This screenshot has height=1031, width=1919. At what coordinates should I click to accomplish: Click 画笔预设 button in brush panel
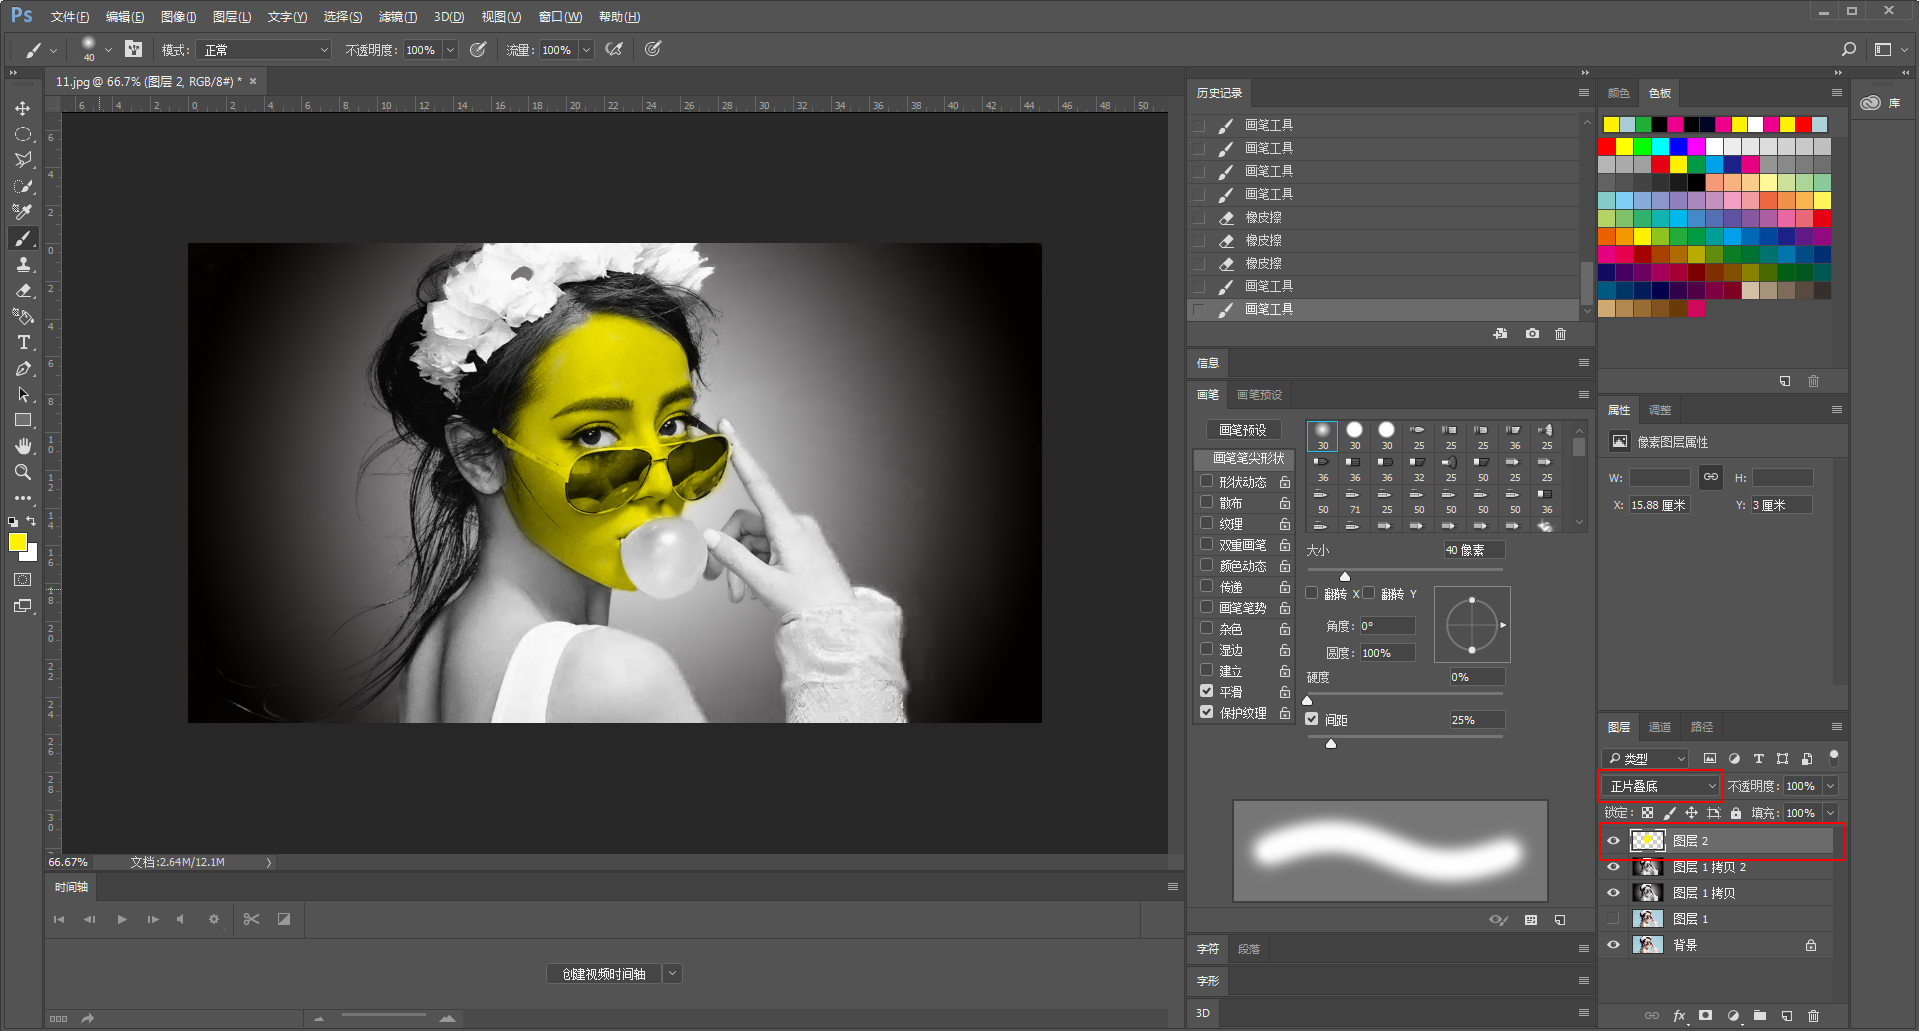[x=1243, y=430]
